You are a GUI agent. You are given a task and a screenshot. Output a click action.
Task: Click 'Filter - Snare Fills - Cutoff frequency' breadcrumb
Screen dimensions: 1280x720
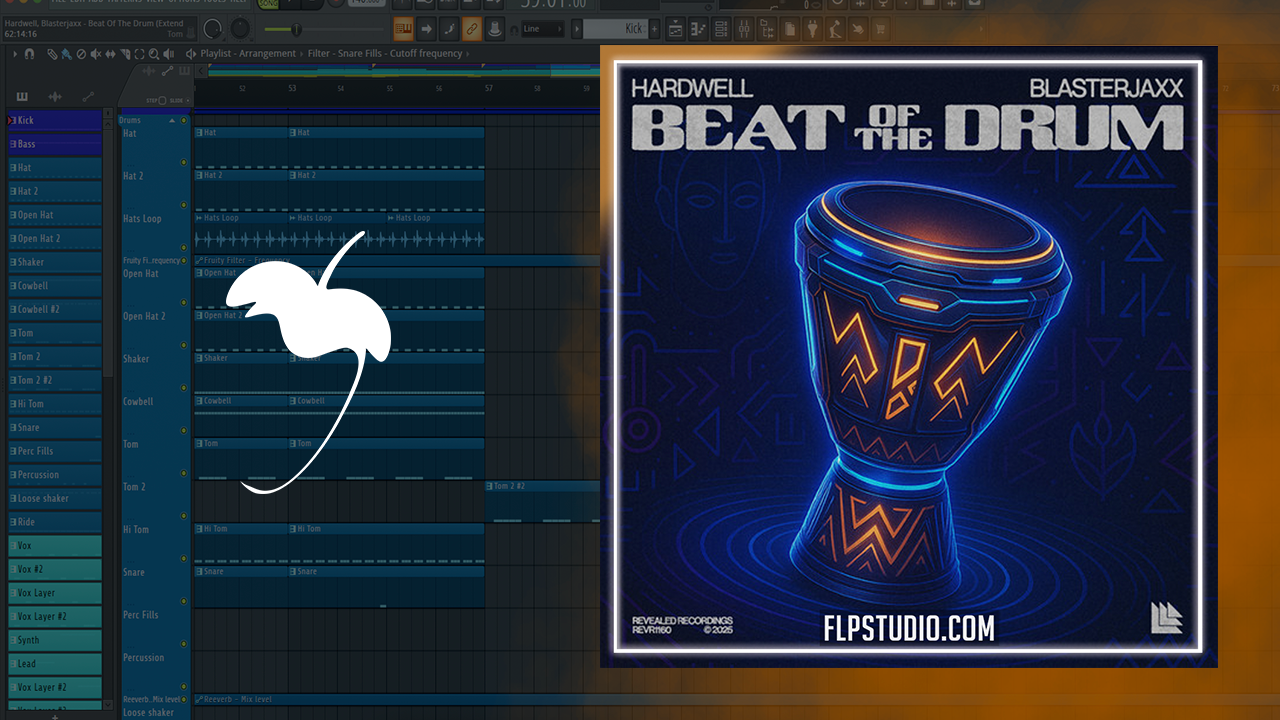[x=385, y=54]
